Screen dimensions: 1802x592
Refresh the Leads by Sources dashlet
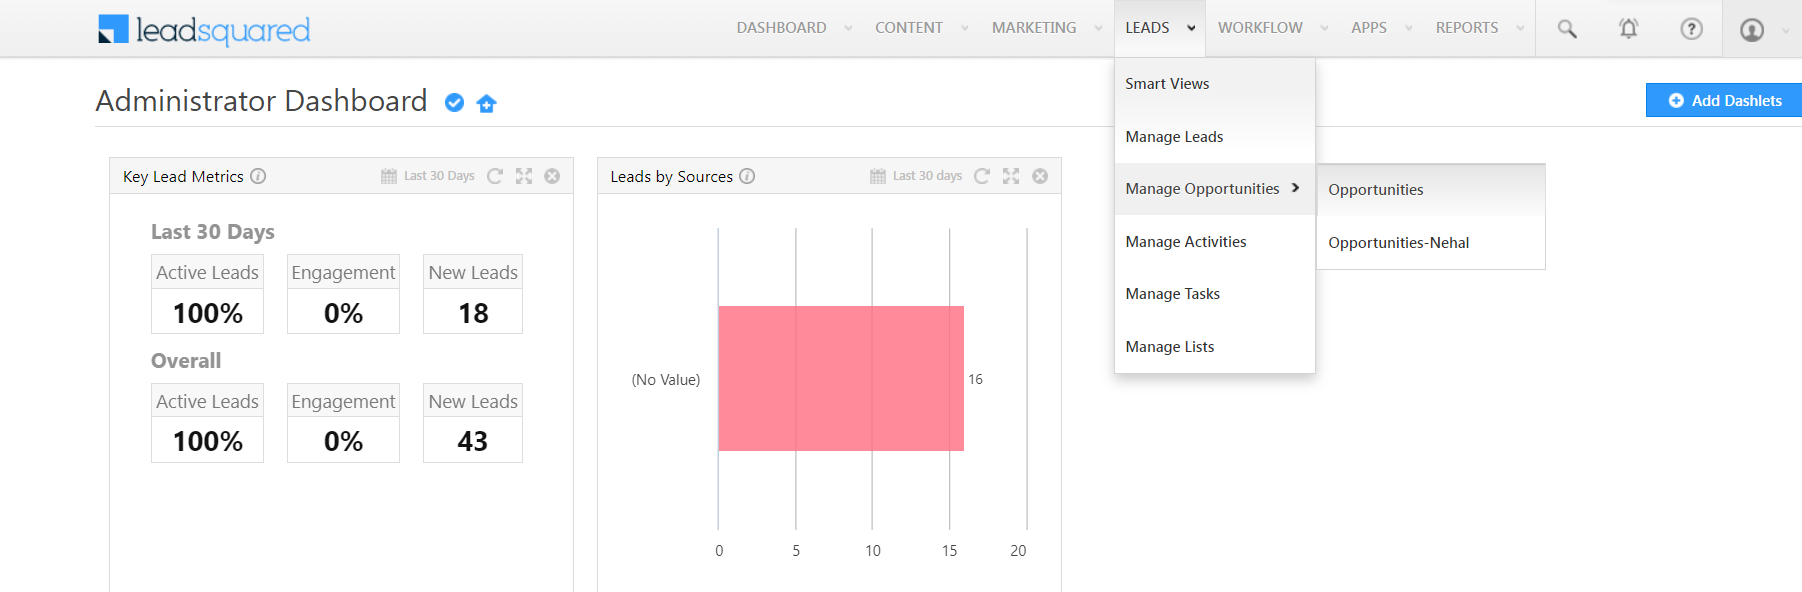[982, 176]
